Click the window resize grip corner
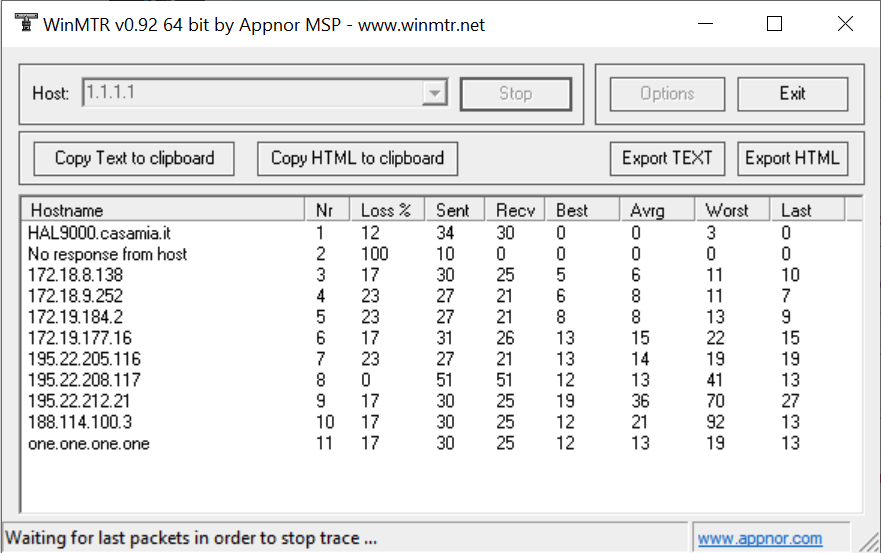The image size is (881, 553). point(870,542)
